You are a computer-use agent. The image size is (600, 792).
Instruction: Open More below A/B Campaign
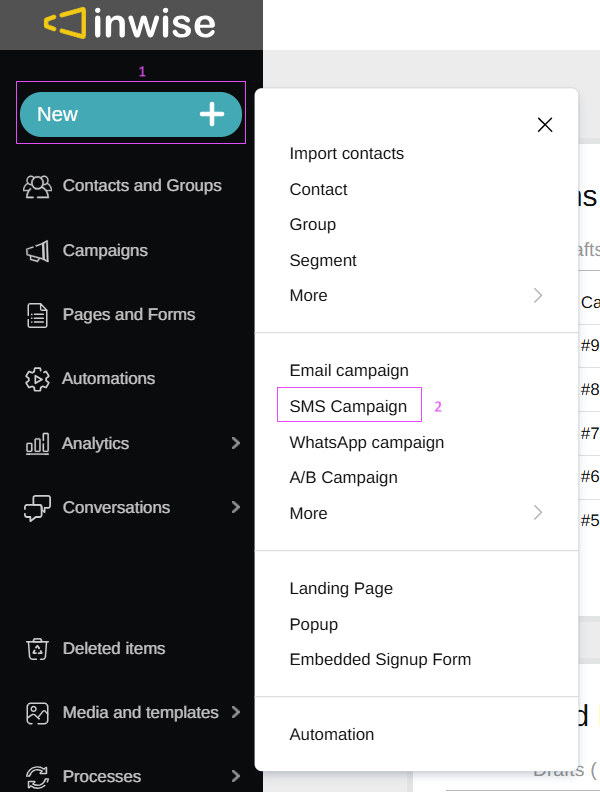[309, 513]
